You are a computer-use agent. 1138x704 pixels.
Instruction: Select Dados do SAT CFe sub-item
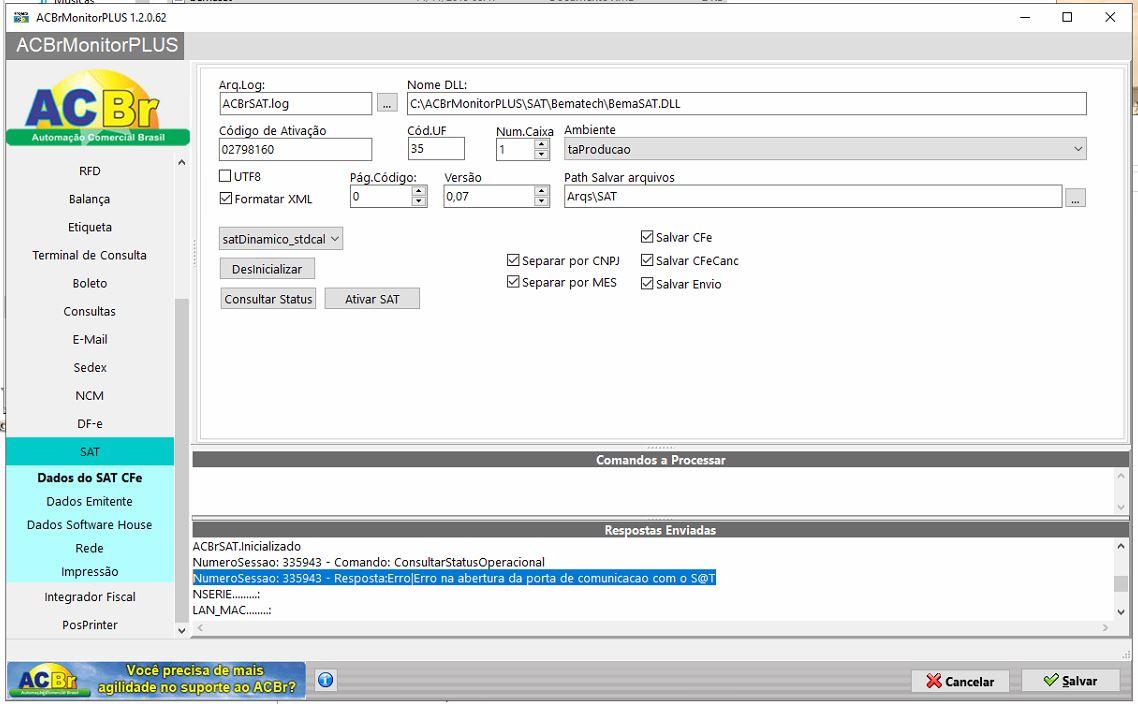90,478
